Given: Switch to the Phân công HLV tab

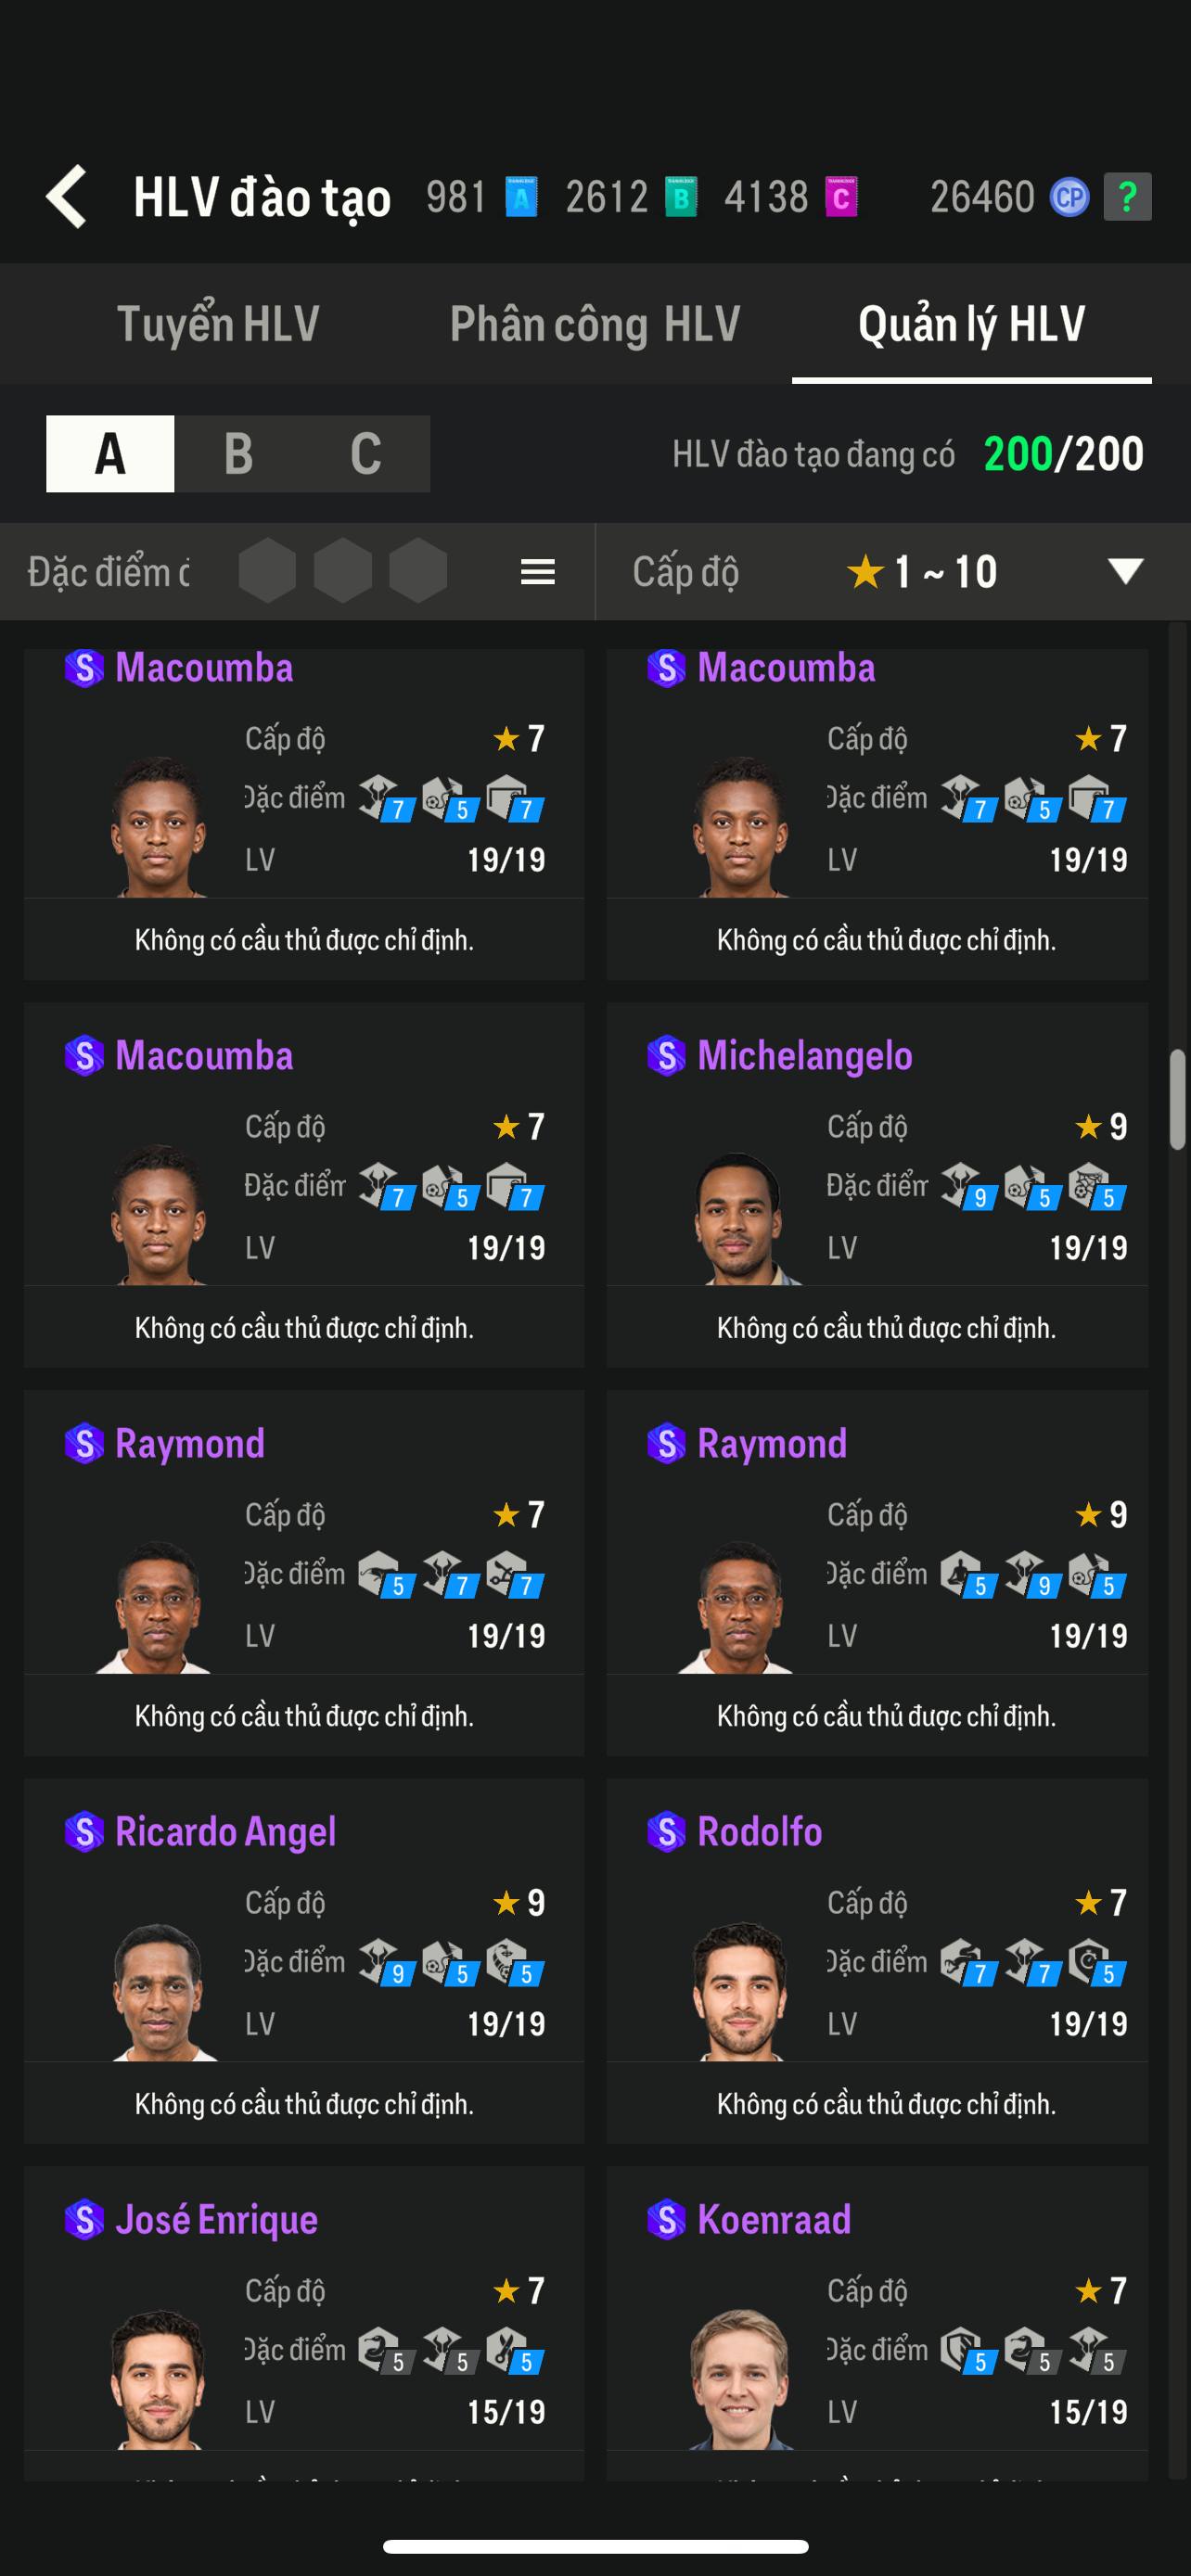Looking at the screenshot, I should (595, 324).
